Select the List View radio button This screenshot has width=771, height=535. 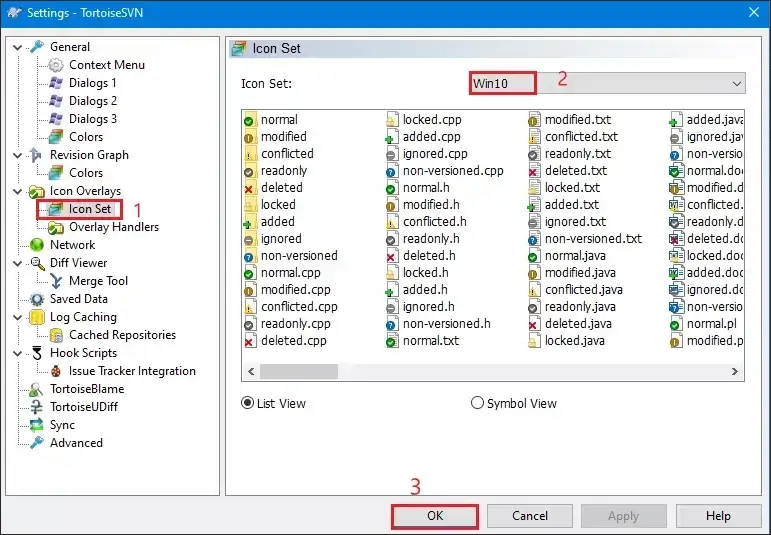point(247,403)
